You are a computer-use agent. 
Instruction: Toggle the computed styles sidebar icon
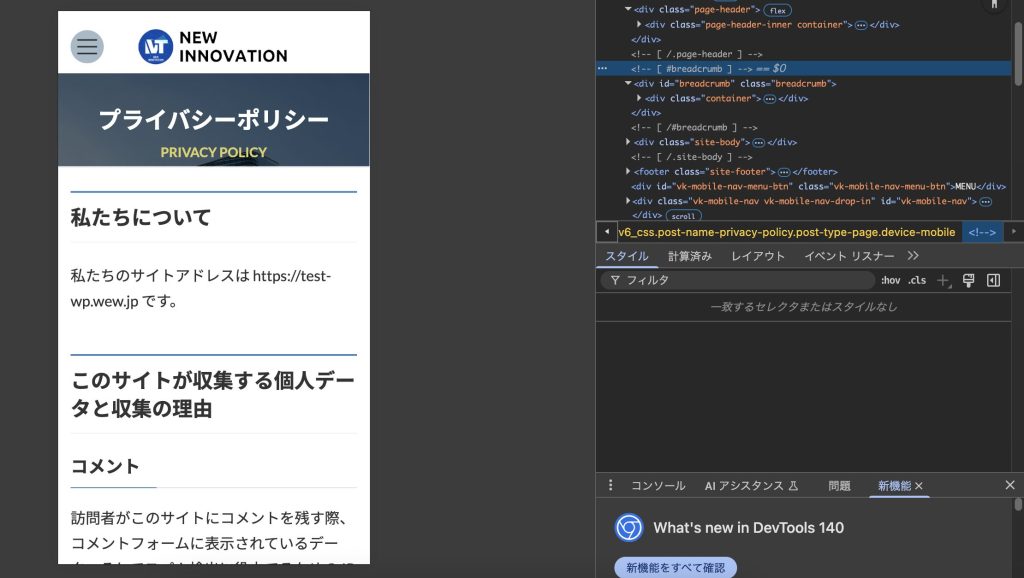pyautogui.click(x=993, y=281)
